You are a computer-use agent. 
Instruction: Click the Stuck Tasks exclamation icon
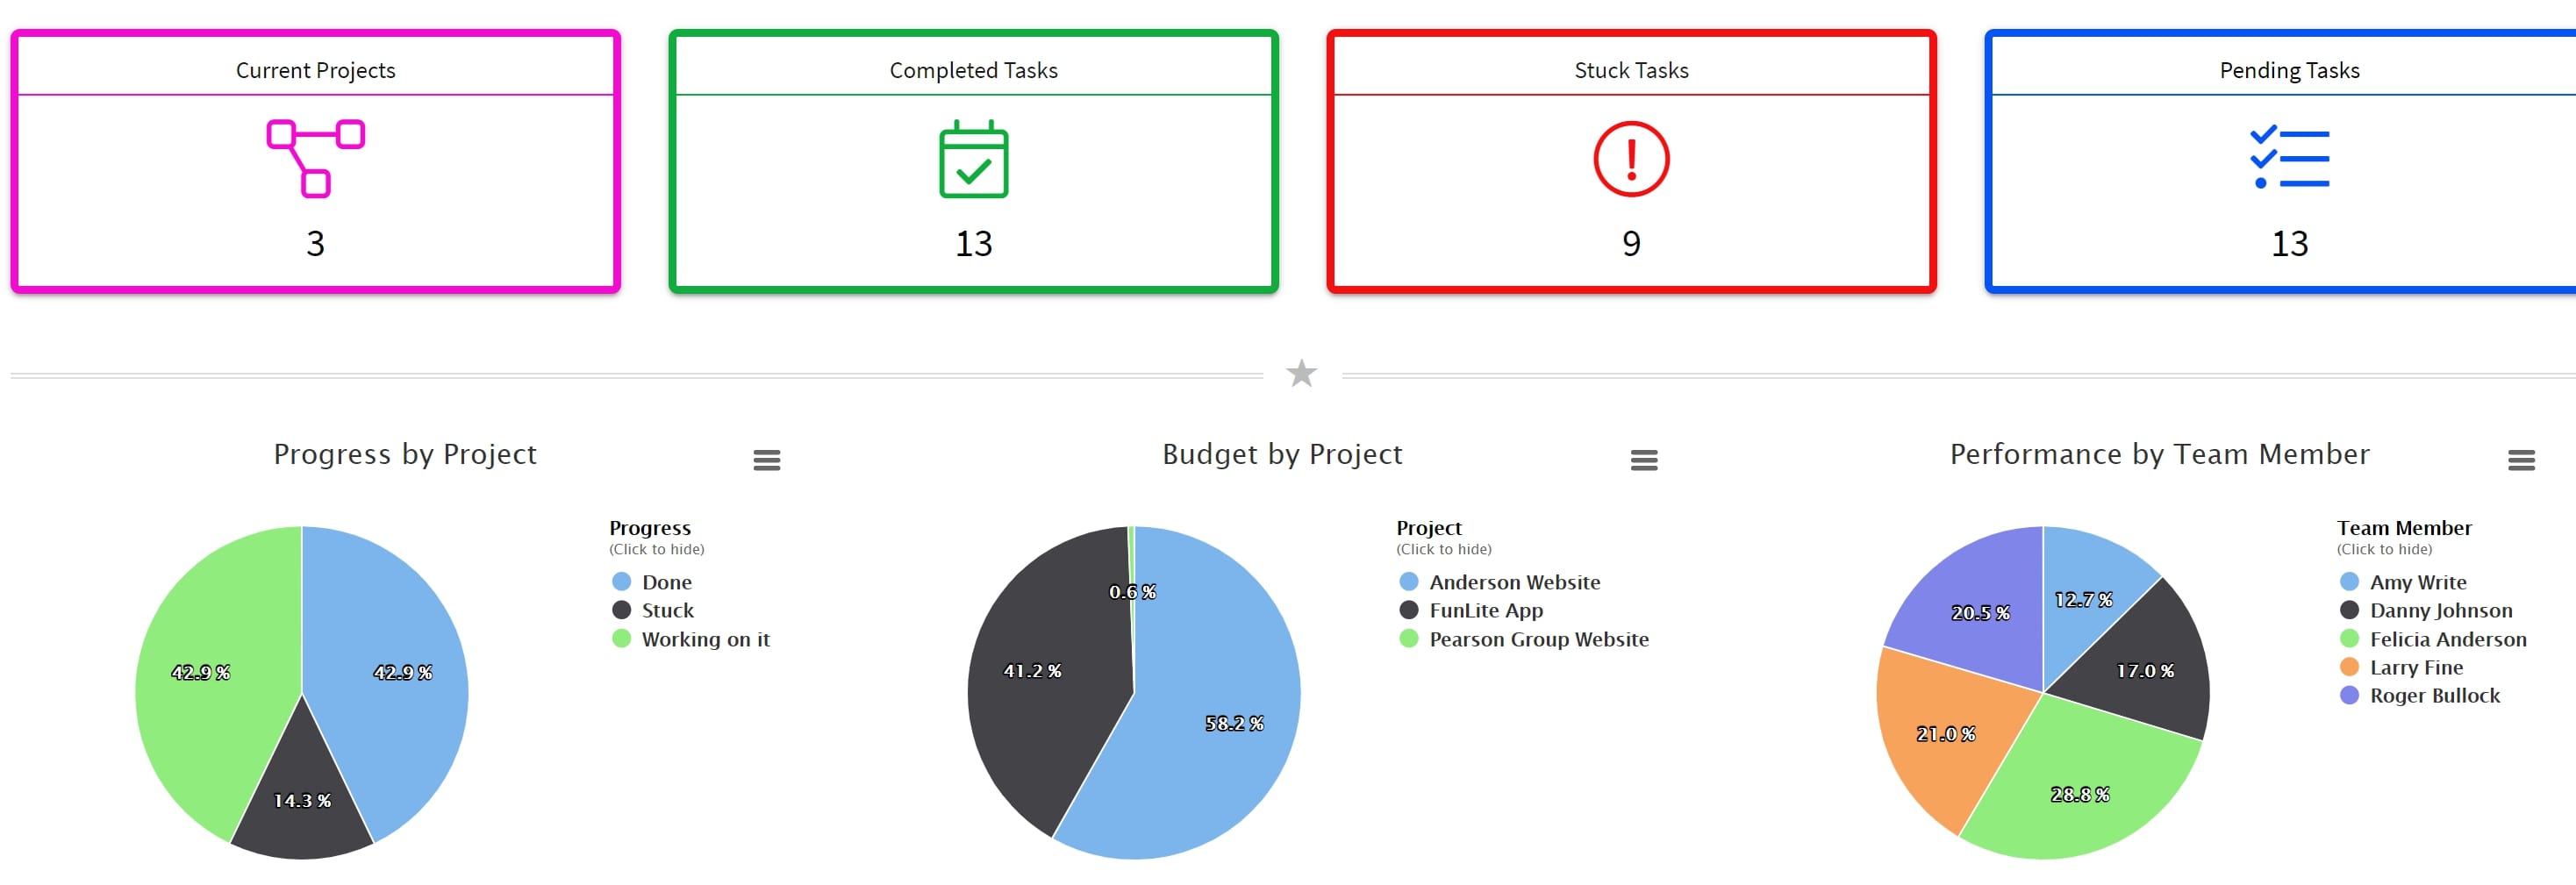pos(1630,157)
